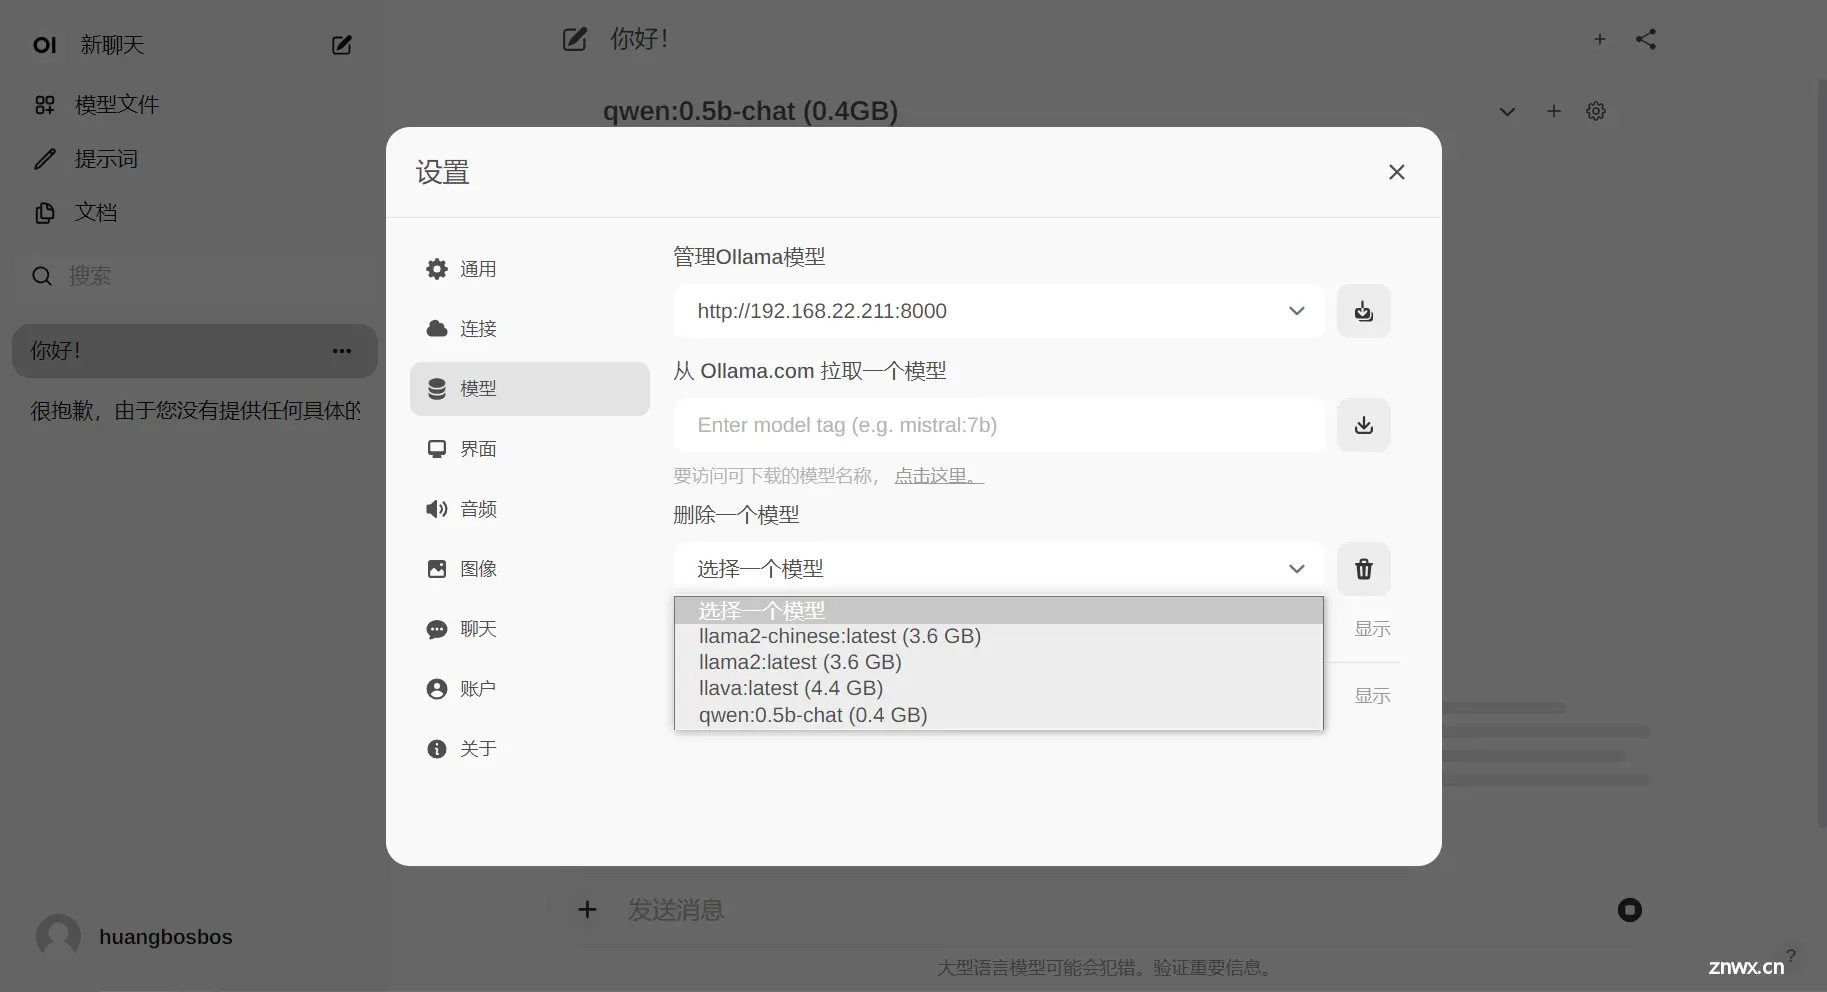Add another model with the plus icon

[1554, 111]
